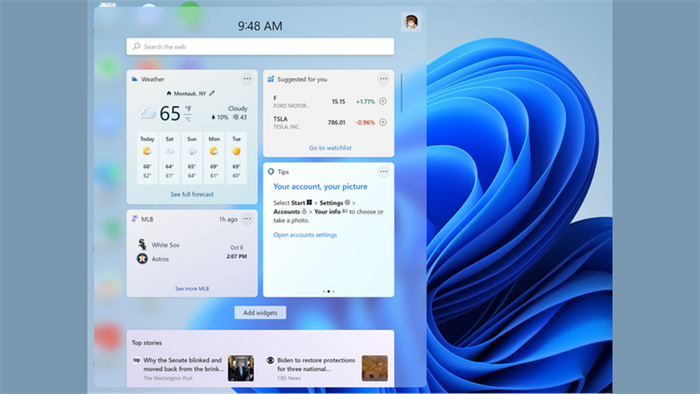Image resolution: width=700 pixels, height=394 pixels.
Task: Click the Washington Post wp logo
Action: click(137, 360)
